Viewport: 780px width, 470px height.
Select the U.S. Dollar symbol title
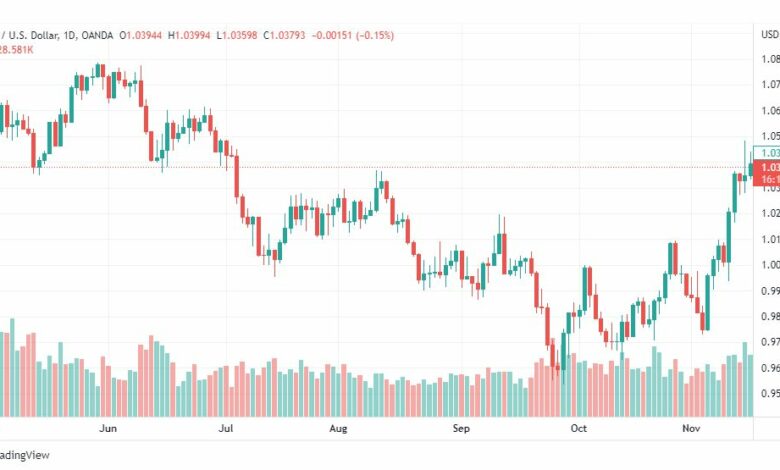pos(29,35)
